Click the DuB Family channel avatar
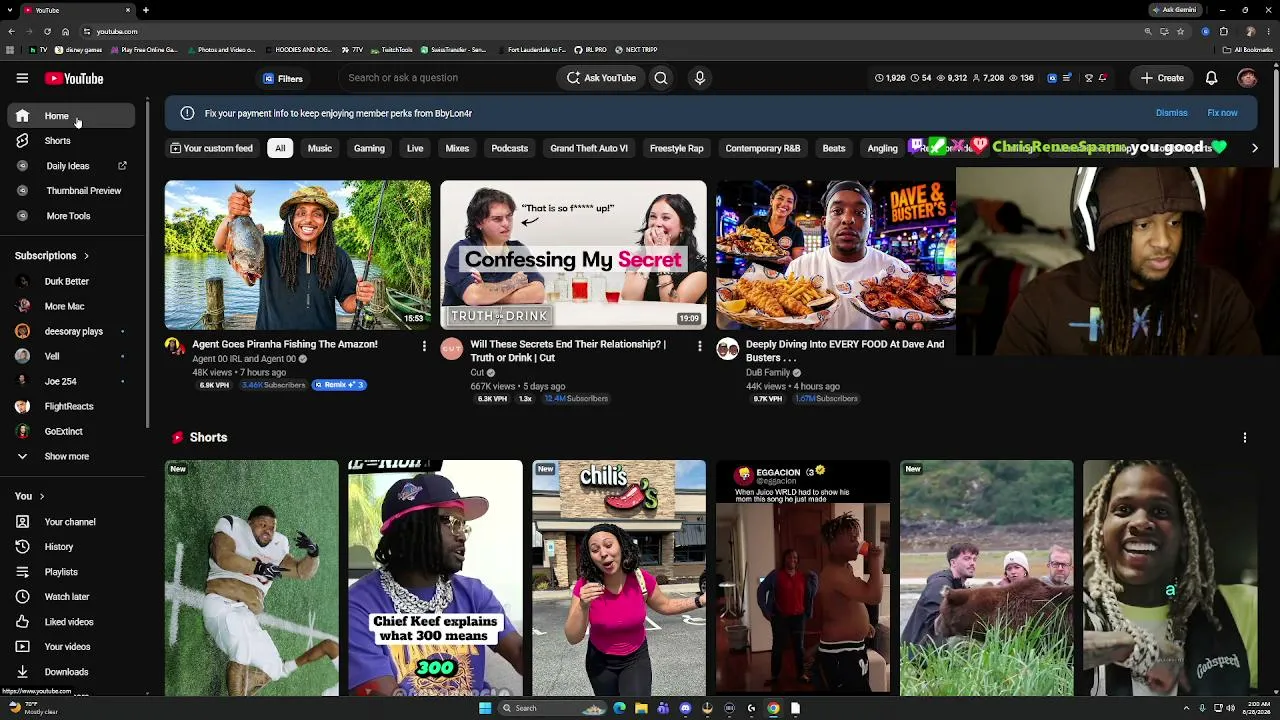1280x720 pixels. pyautogui.click(x=727, y=349)
